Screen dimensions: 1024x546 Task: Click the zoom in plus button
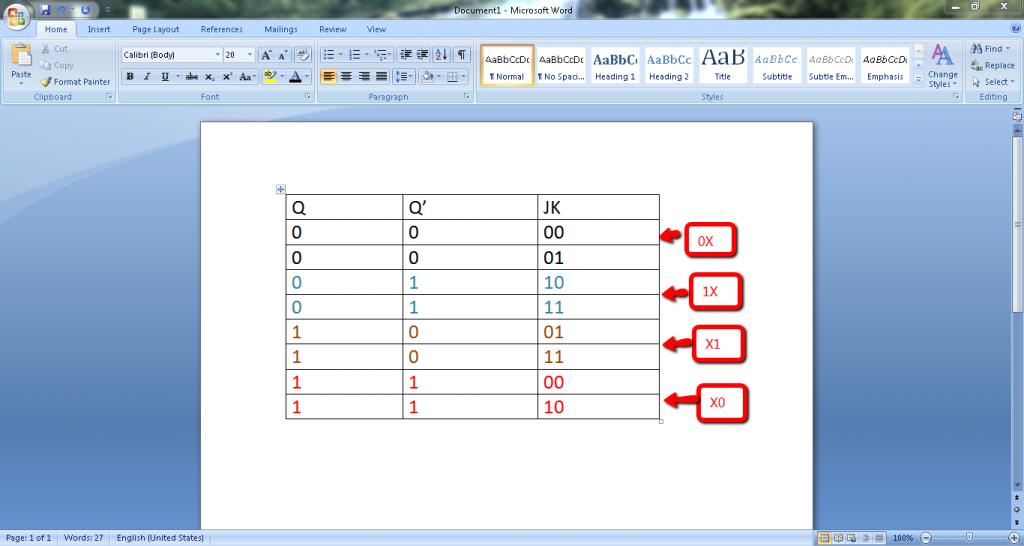click(1014, 538)
